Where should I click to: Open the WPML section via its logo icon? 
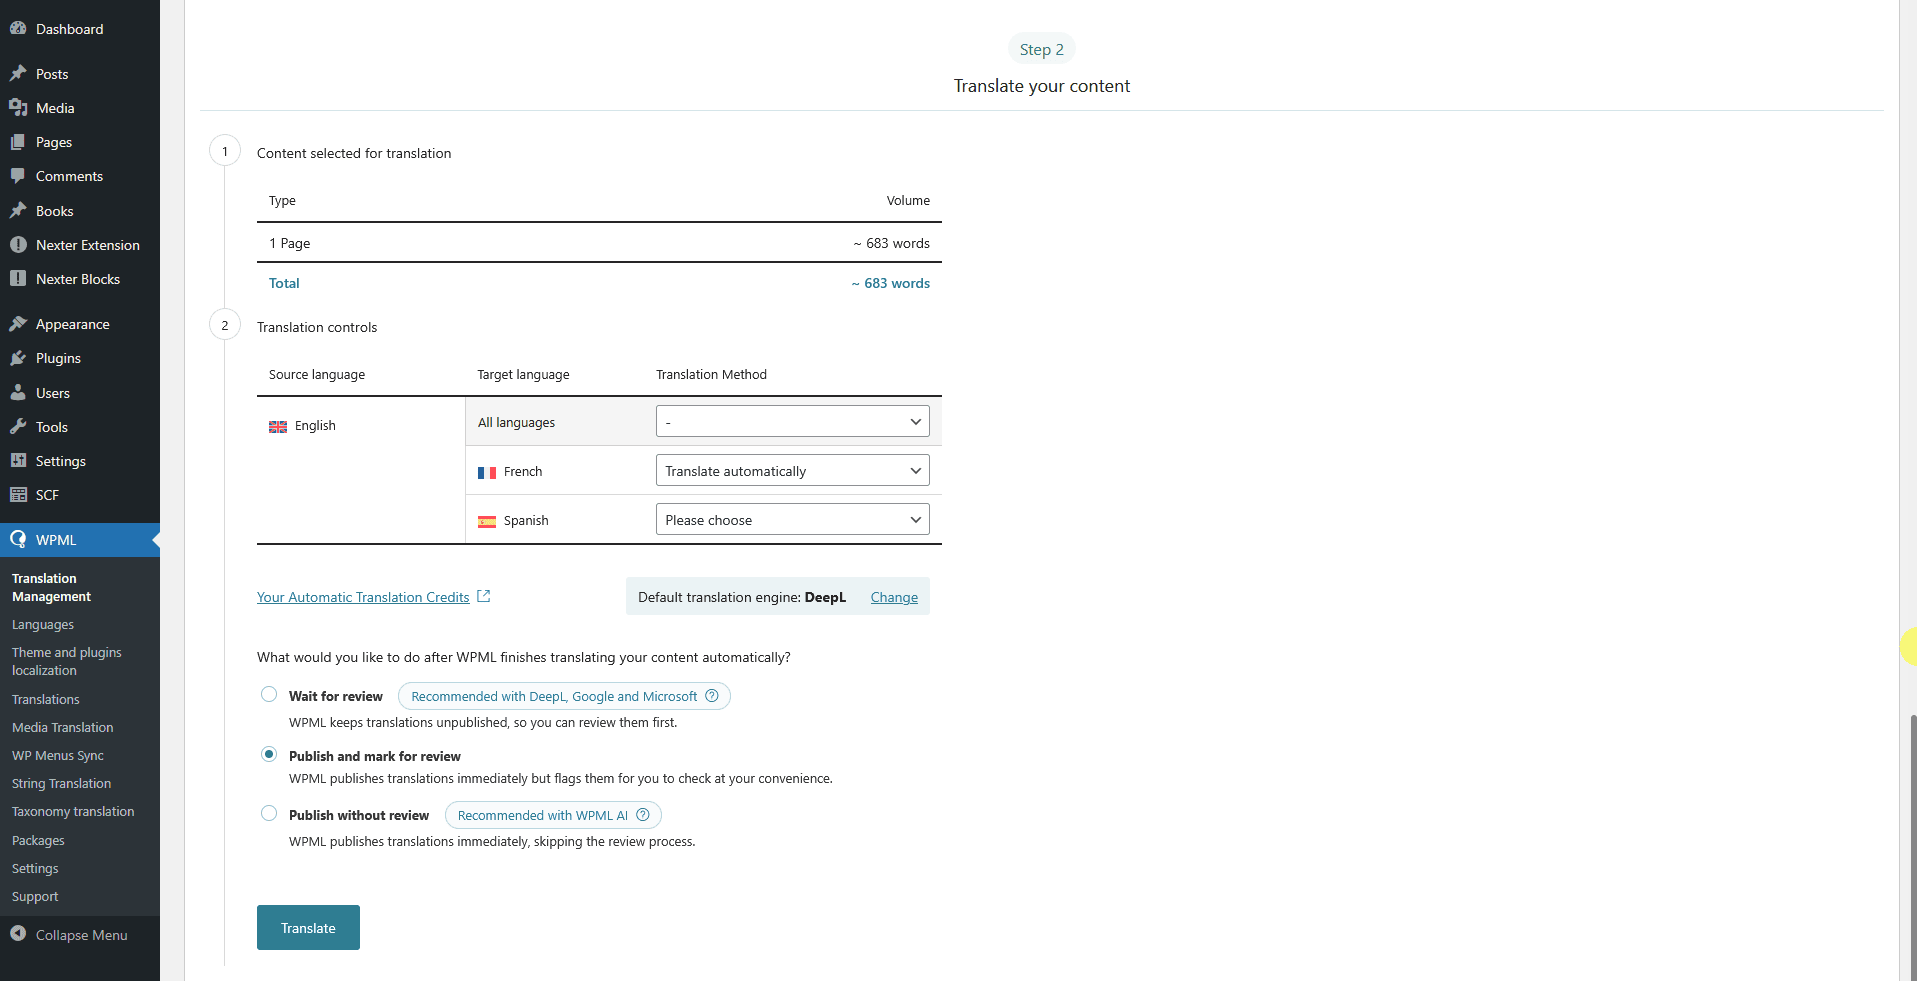click(x=18, y=539)
